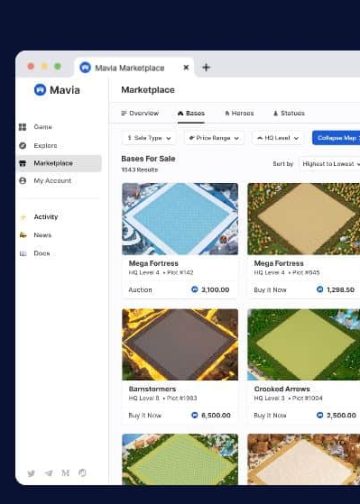
Task: Click the Marketplace page heading
Action: (x=148, y=90)
